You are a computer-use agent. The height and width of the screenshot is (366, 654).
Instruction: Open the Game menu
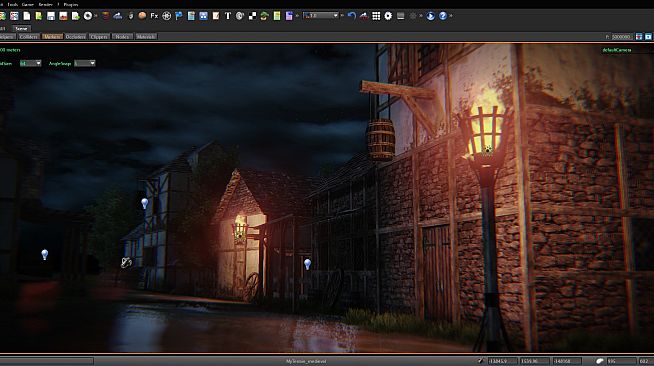28,4
